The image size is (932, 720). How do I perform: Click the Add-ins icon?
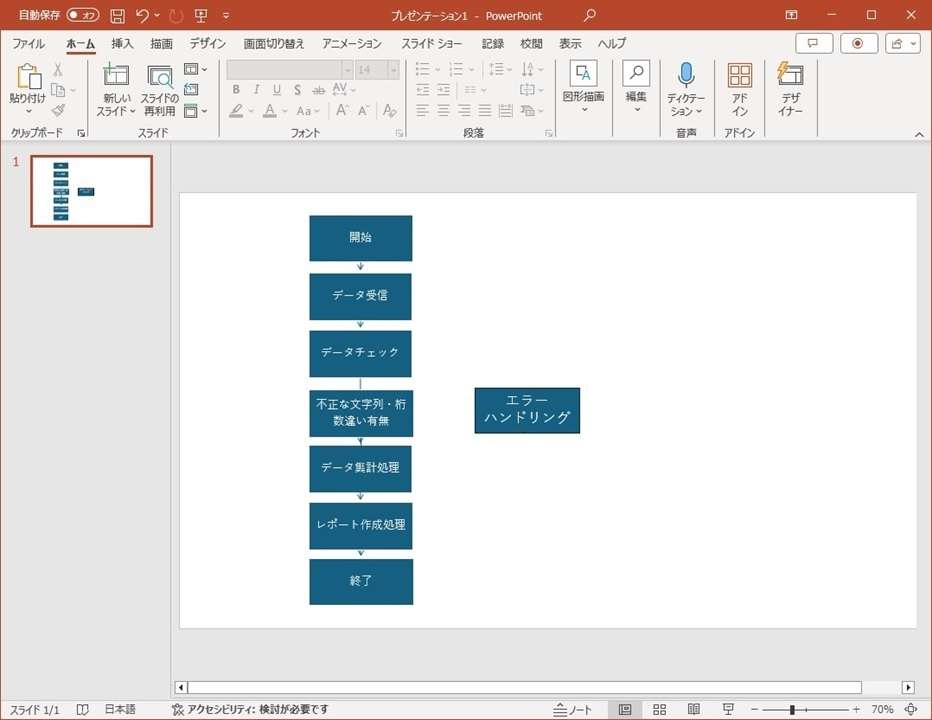tap(739, 75)
